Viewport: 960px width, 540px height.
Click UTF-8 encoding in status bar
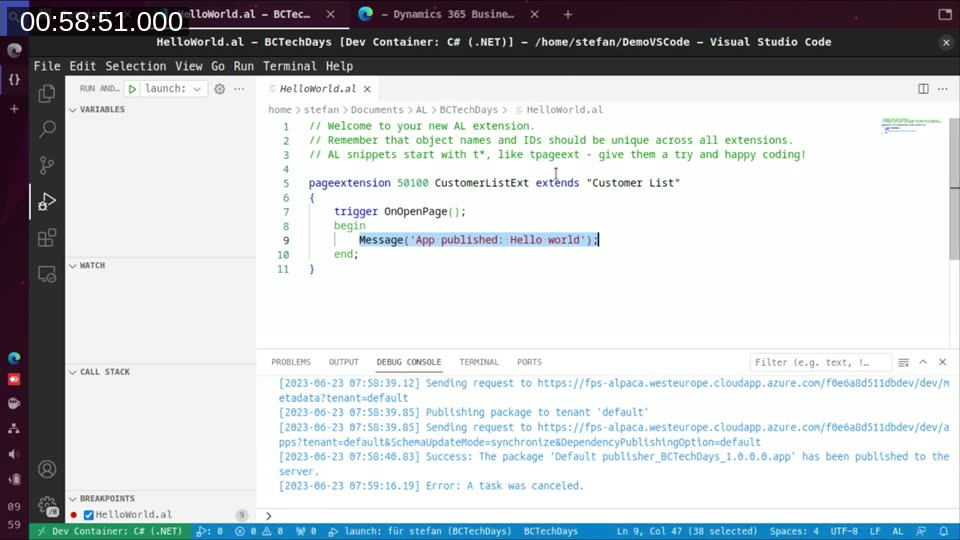click(x=844, y=531)
